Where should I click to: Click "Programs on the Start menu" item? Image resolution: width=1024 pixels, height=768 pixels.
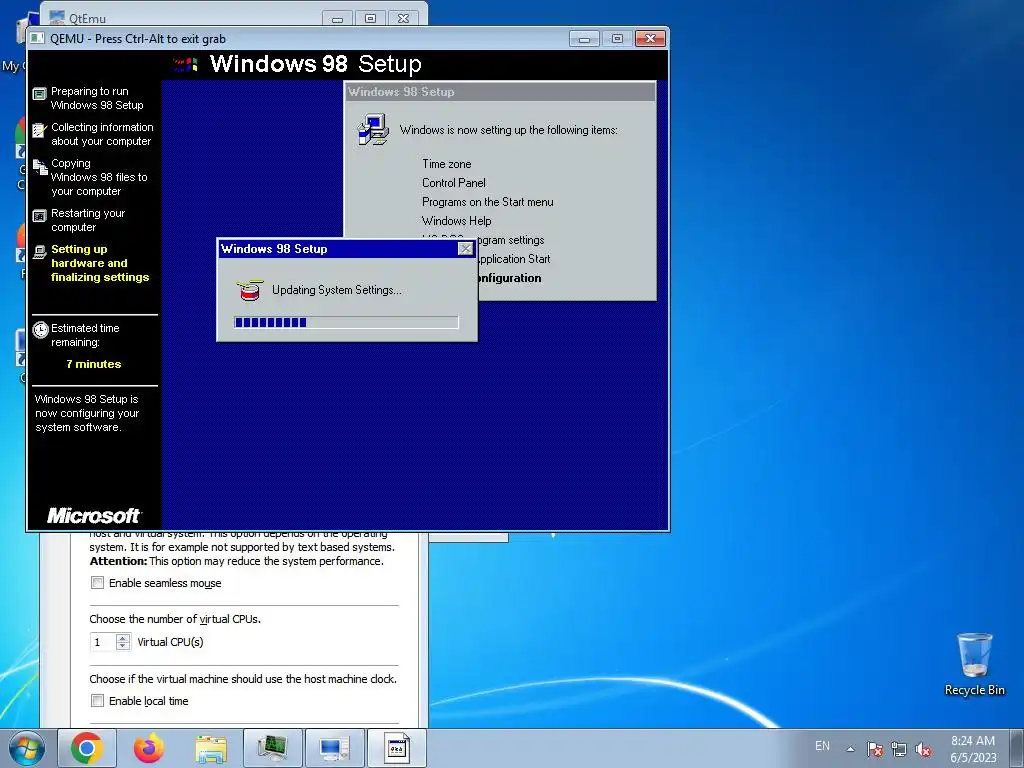click(x=488, y=202)
